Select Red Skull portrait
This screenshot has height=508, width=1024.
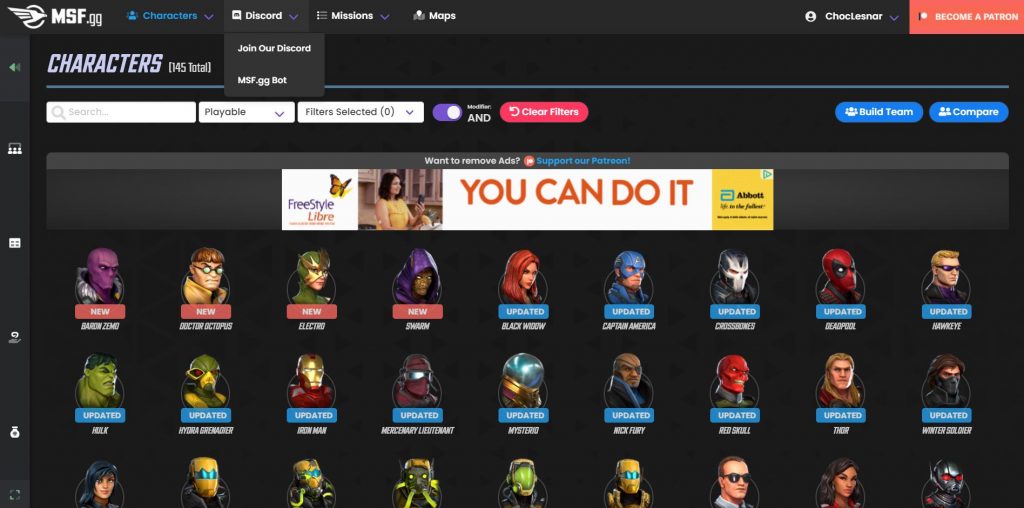tap(735, 380)
